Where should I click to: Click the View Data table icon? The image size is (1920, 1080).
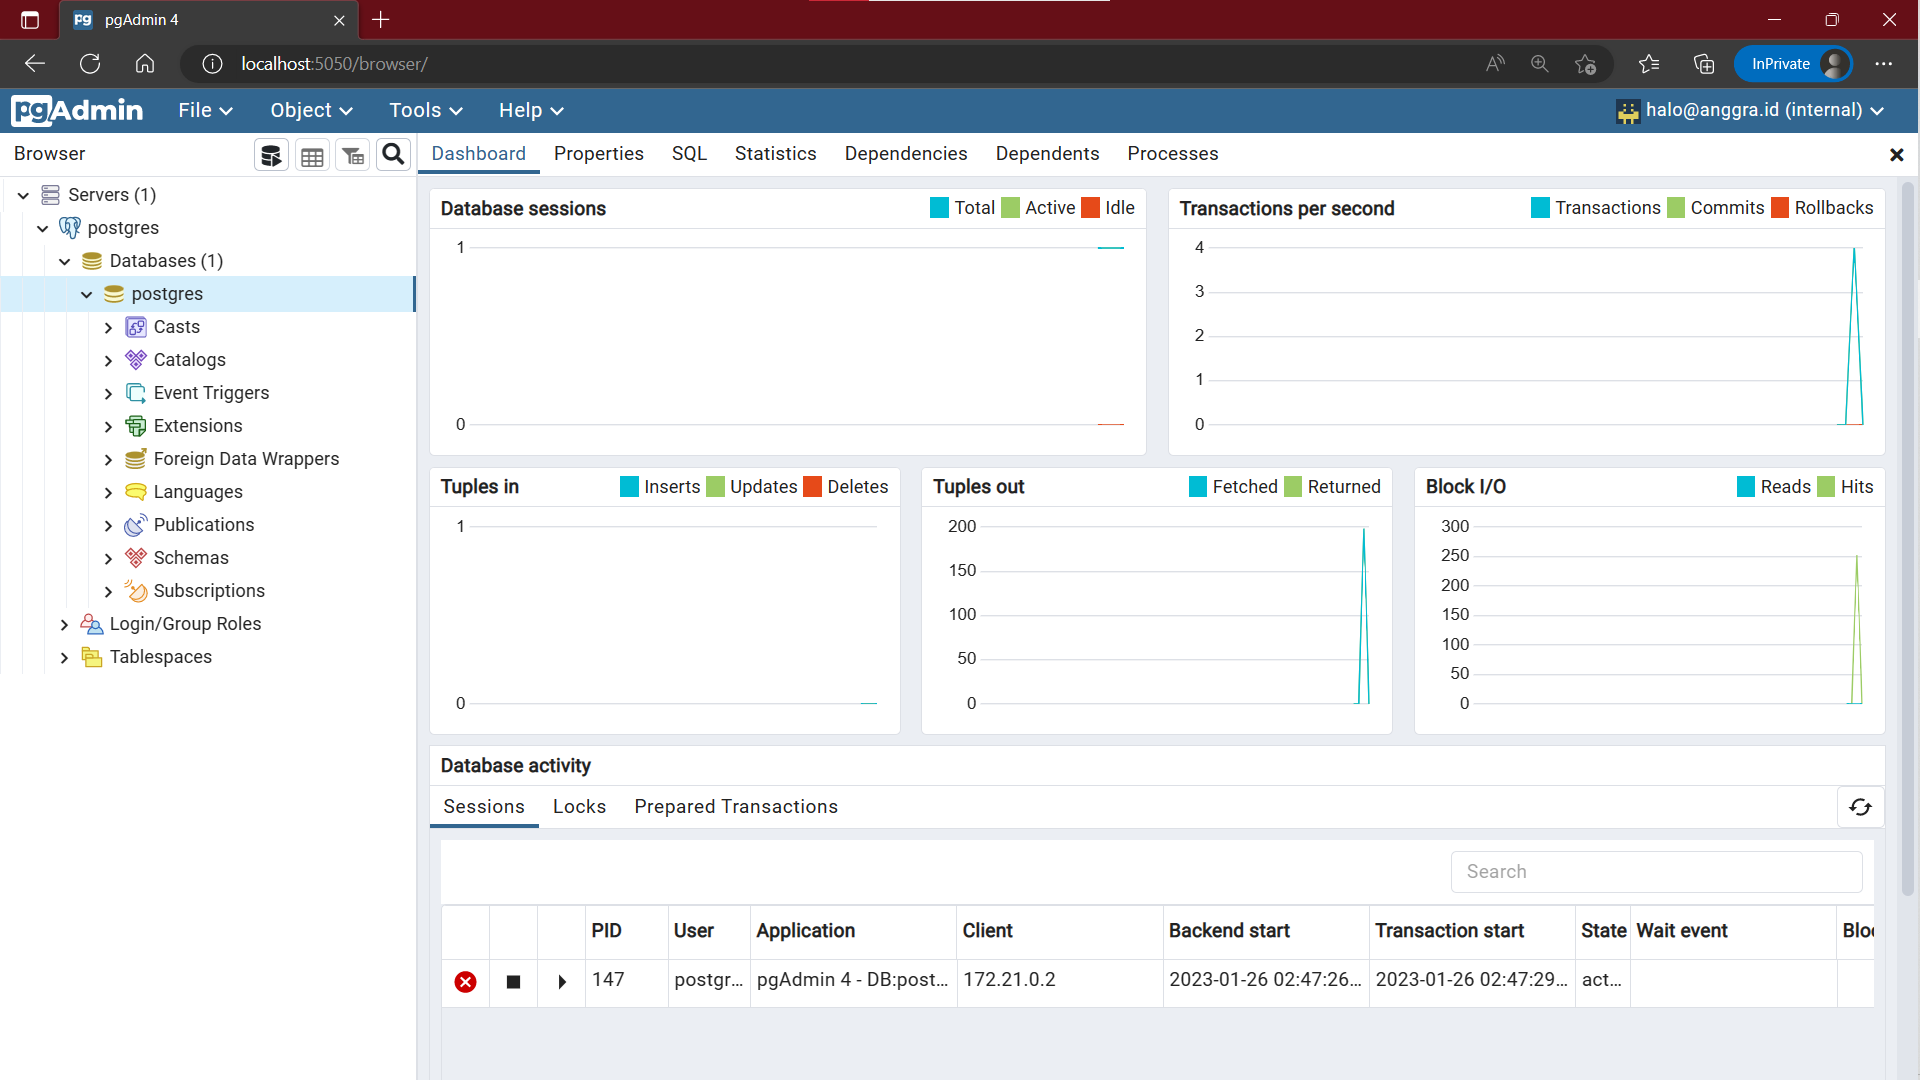312,155
